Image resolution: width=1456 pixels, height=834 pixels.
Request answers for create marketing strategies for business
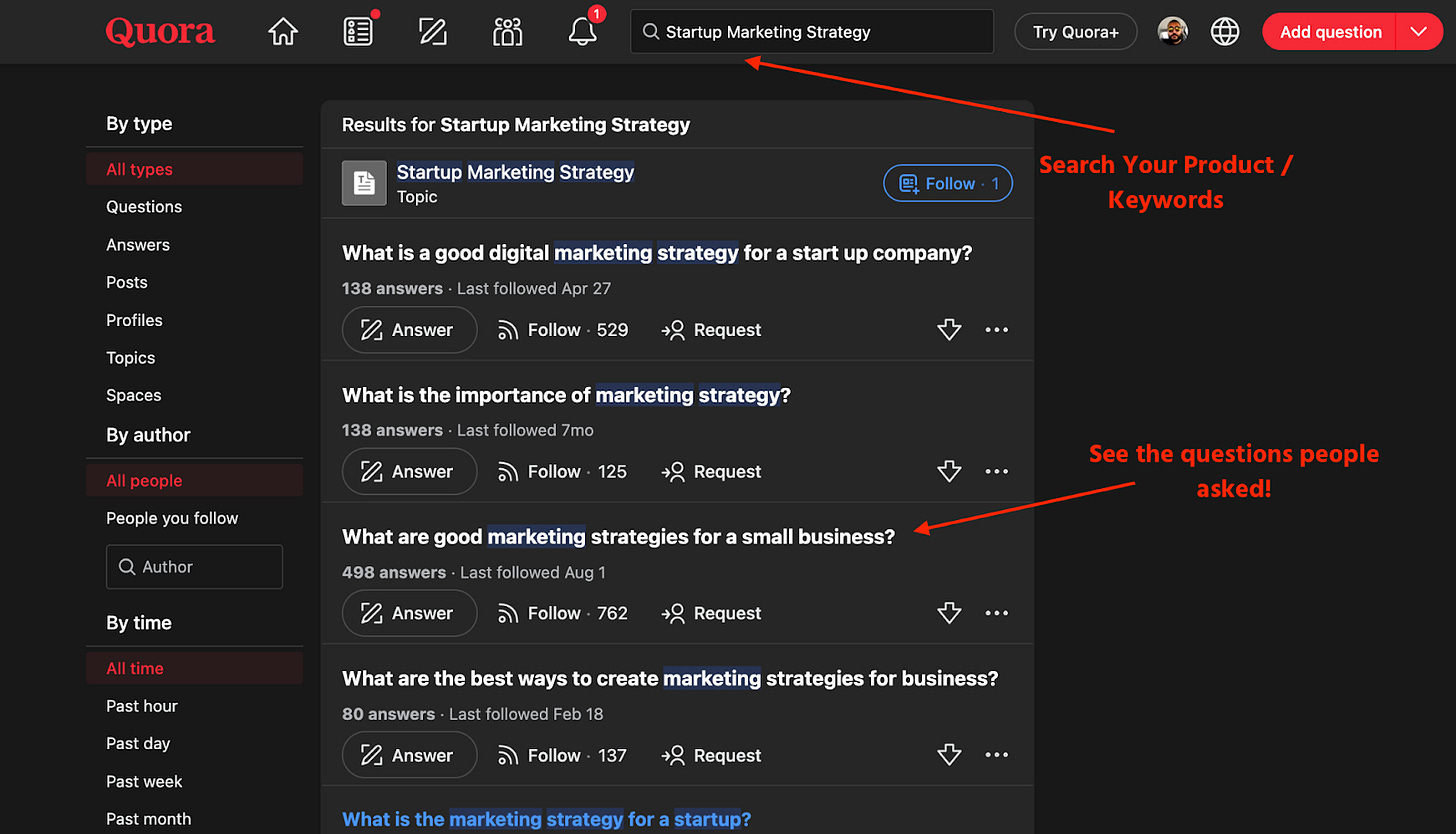tap(712, 756)
